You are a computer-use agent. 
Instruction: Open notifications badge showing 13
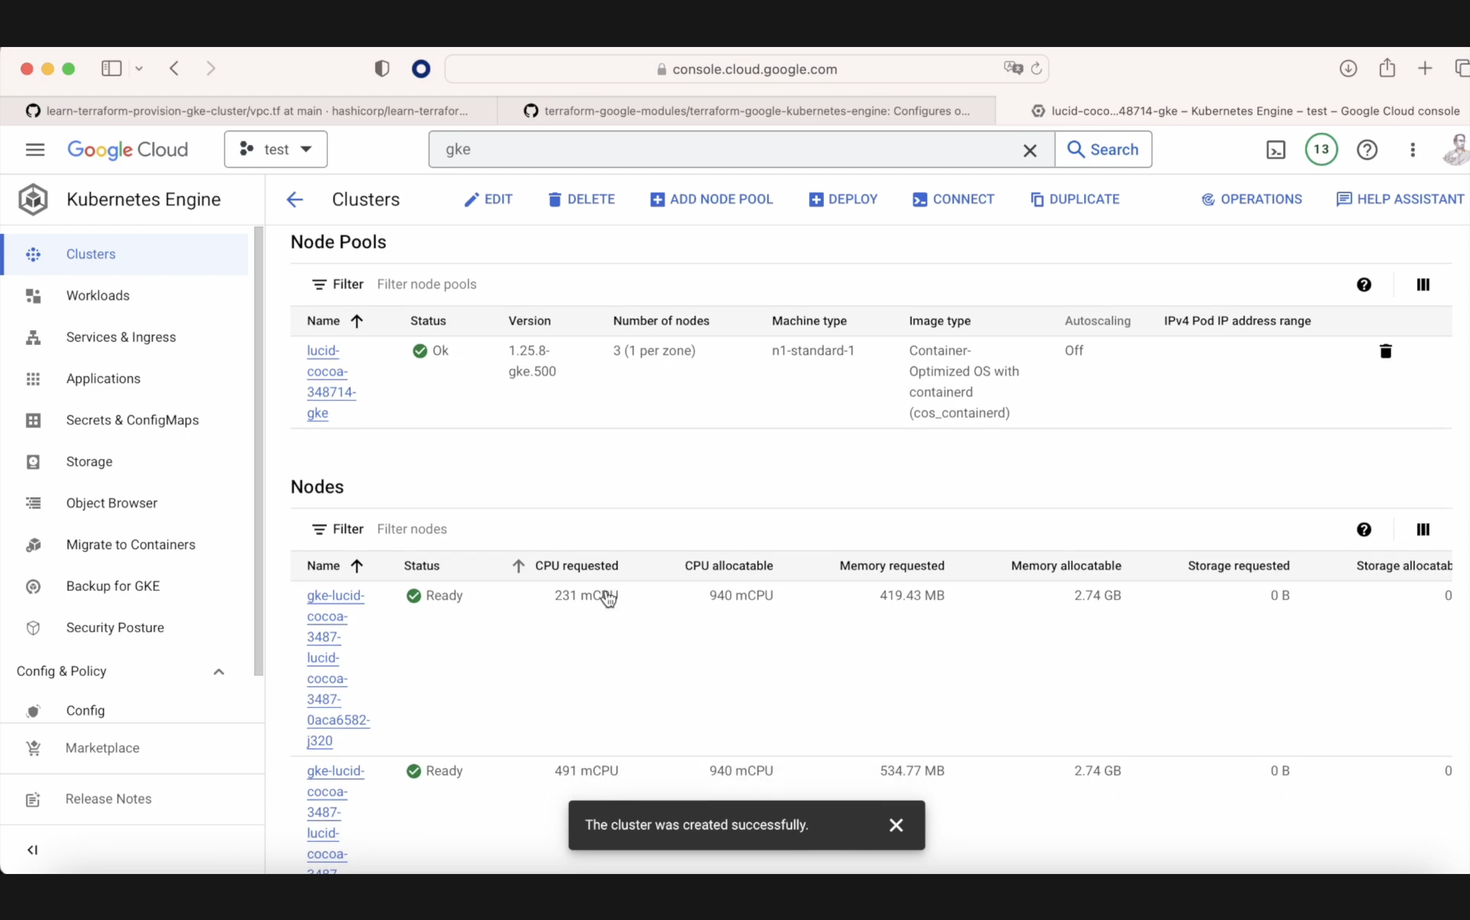click(x=1321, y=150)
